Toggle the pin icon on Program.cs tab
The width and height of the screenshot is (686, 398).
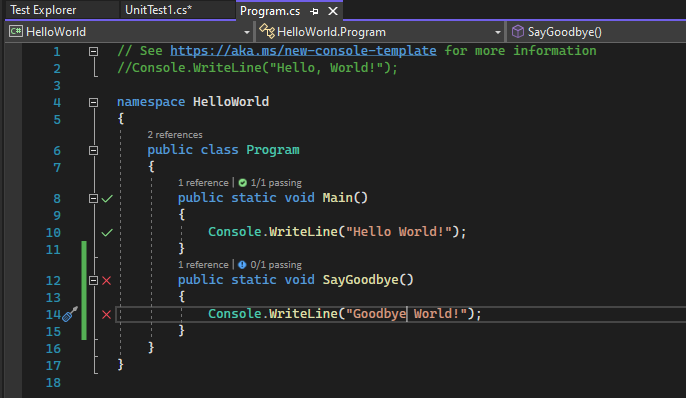[x=314, y=11]
